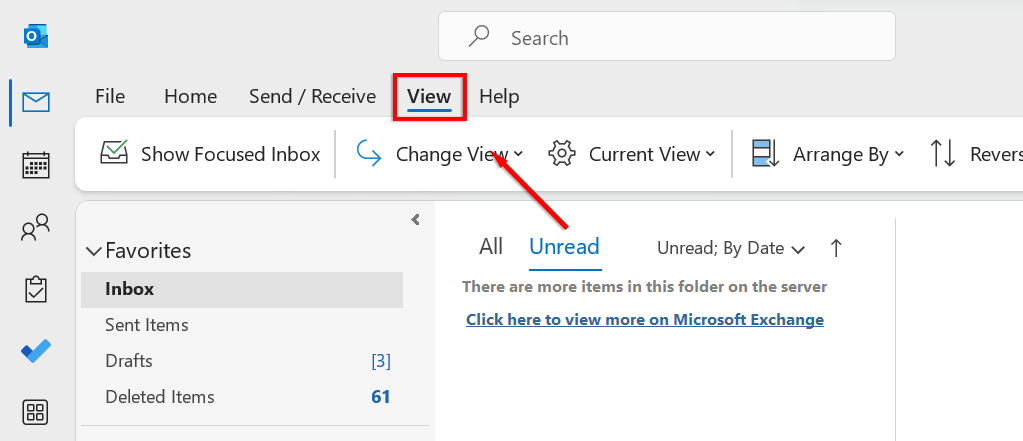Click the Outlook logo icon
This screenshot has width=1023, height=441.
[37, 37]
